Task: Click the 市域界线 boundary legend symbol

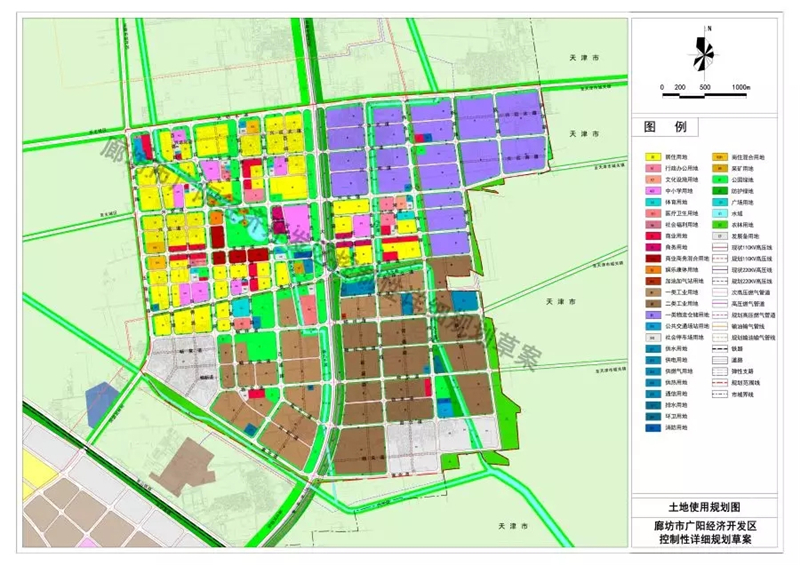Action: coord(721,395)
